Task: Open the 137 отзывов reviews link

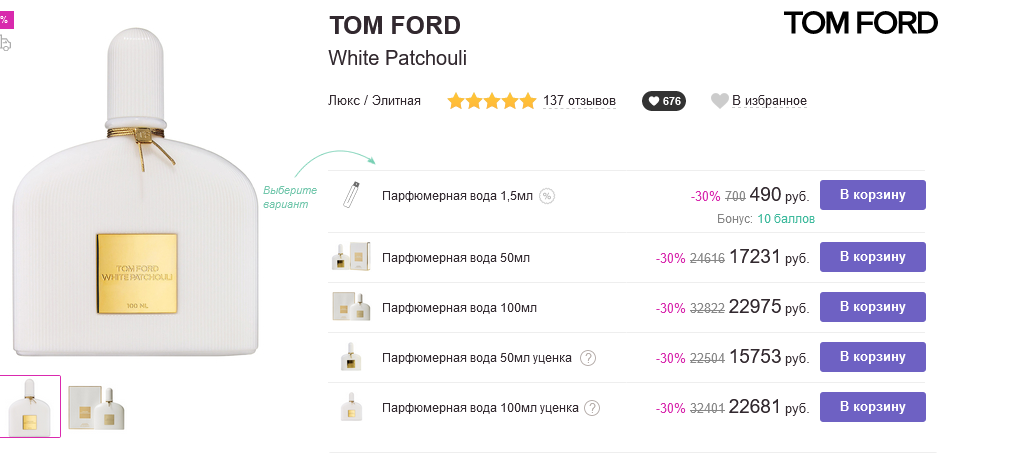Action: tap(579, 101)
